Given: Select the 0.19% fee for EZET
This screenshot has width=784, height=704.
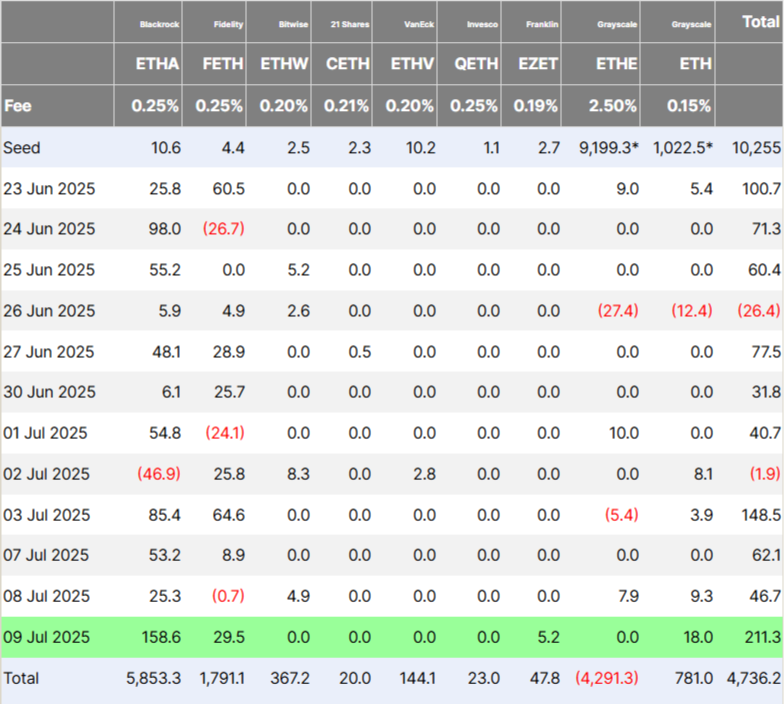Looking at the screenshot, I should (x=536, y=106).
